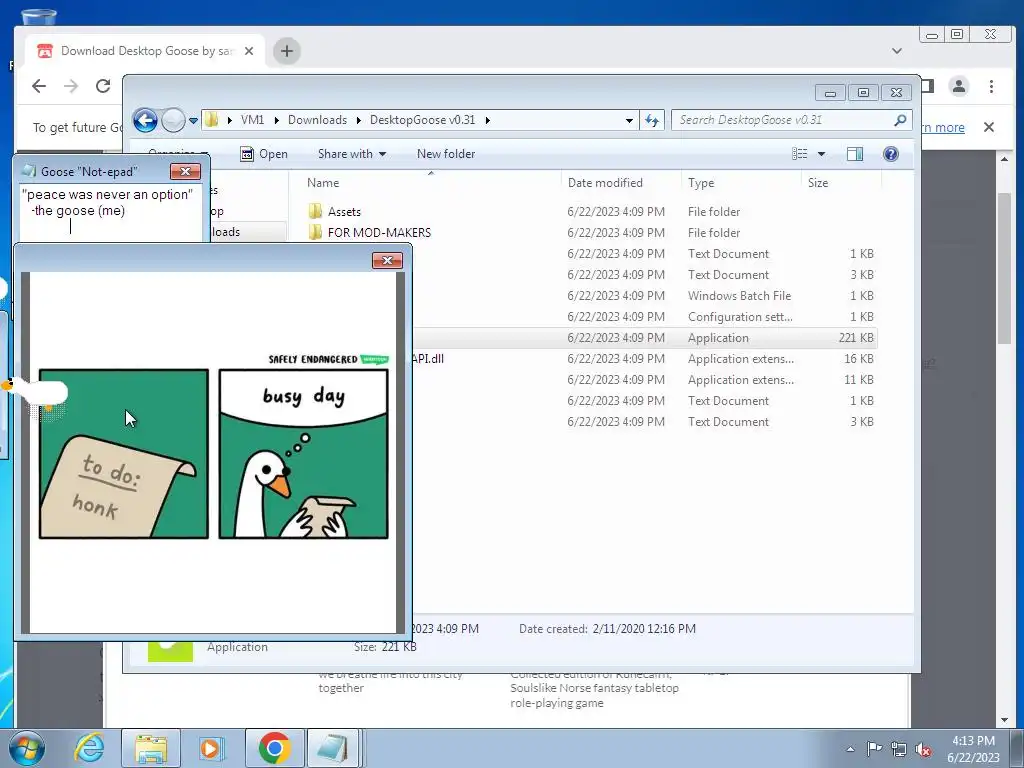Launch Internet Explorer from the taskbar
This screenshot has height=768, width=1024.
(x=89, y=748)
